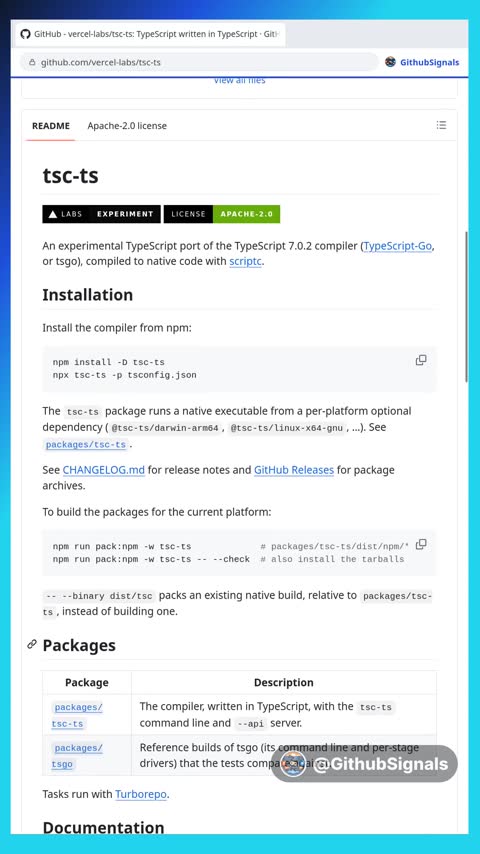Click the GitHub favicon in browser tab
The width and height of the screenshot is (480, 854).
click(x=25, y=34)
